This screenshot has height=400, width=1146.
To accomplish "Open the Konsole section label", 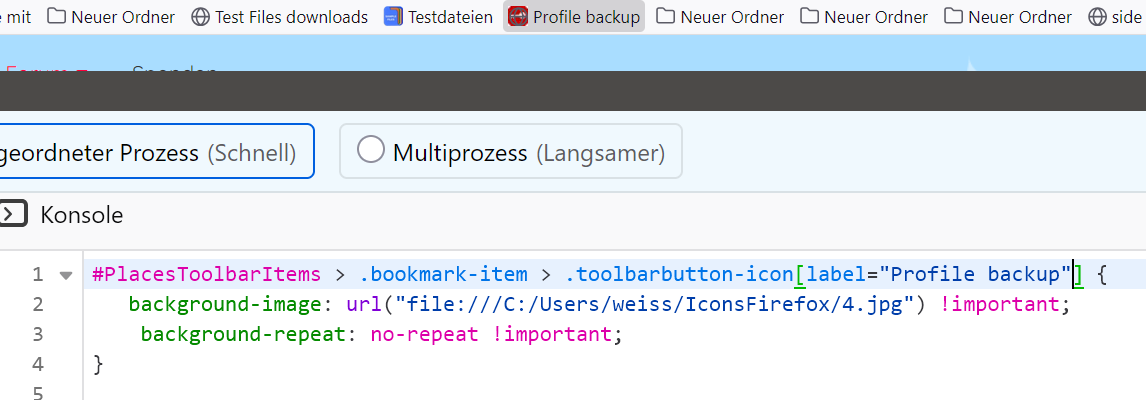I will [x=82, y=214].
